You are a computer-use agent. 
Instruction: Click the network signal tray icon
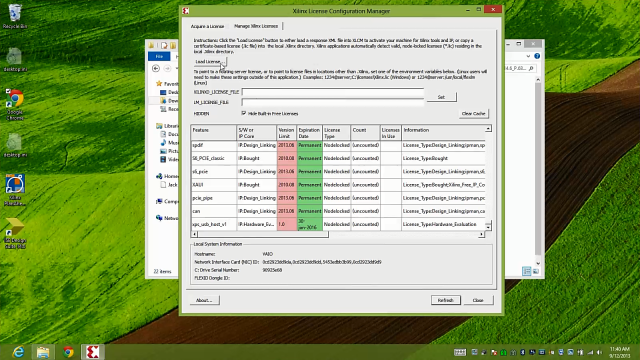click(590, 352)
